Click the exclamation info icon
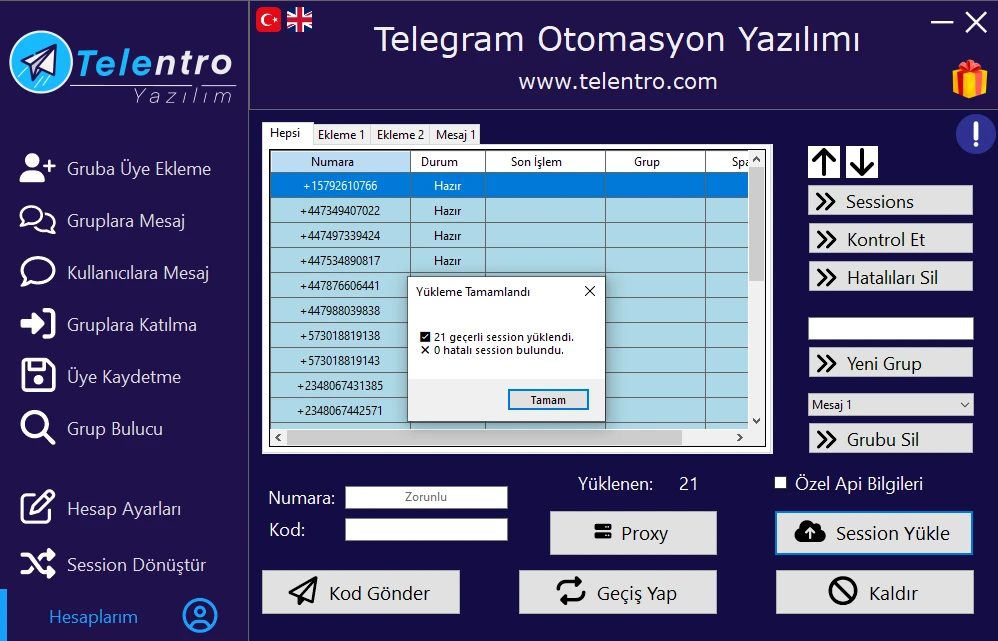998x641 pixels. [x=976, y=134]
